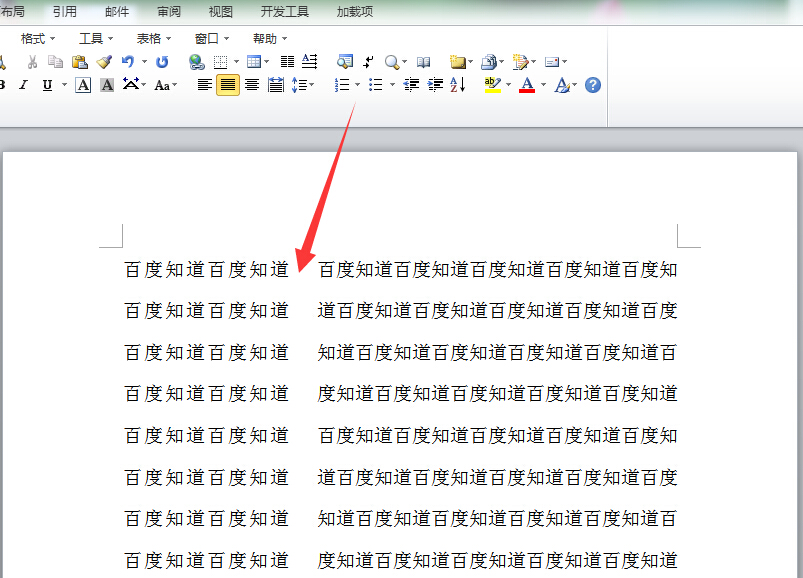Click the print preview documents icon
The image size is (803, 578).
[489, 62]
